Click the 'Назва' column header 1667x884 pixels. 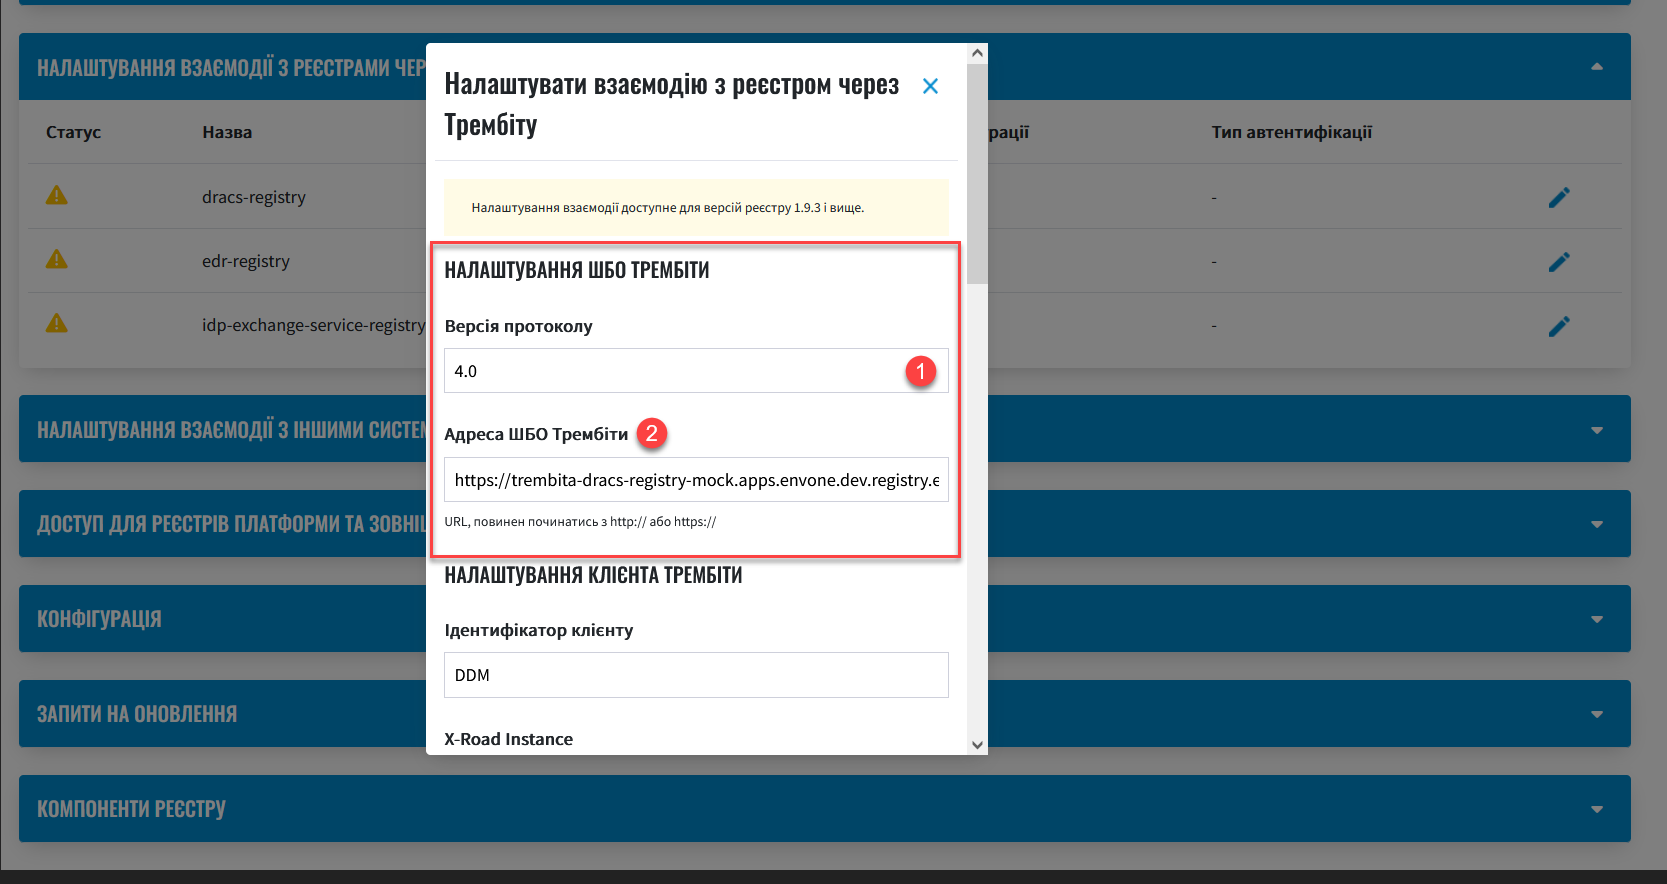coord(227,132)
